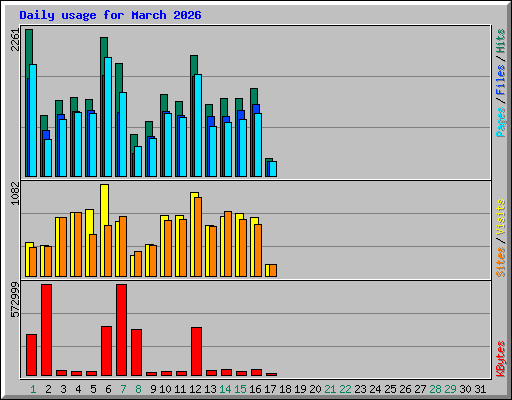The image size is (512, 400).
Task: Click the cyan pages bar for day 8
Action: (138, 161)
